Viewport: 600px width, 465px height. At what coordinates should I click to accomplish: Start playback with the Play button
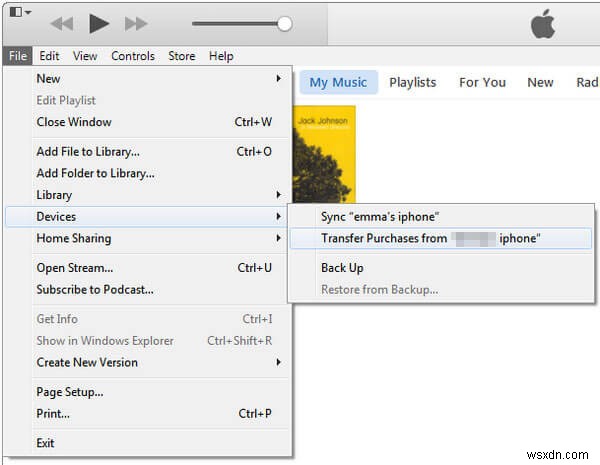(x=99, y=23)
